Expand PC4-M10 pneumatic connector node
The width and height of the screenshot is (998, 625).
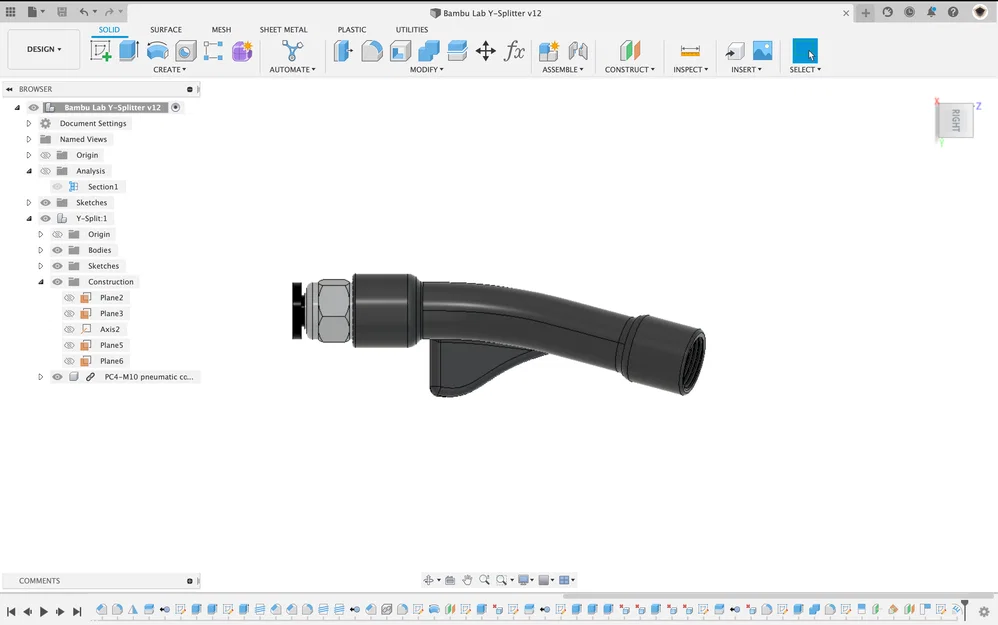[x=41, y=377]
